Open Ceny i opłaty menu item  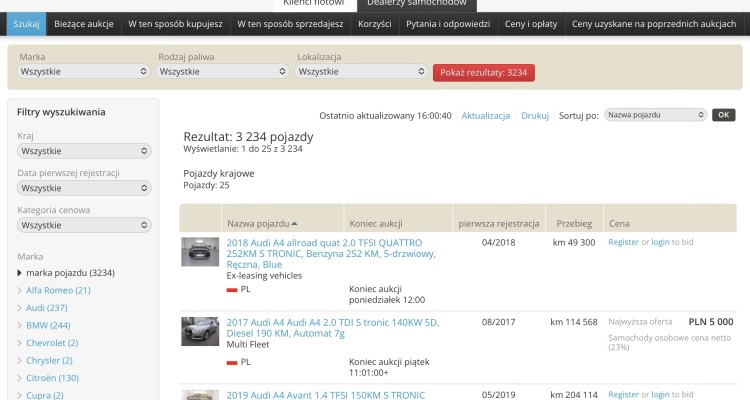pos(531,24)
